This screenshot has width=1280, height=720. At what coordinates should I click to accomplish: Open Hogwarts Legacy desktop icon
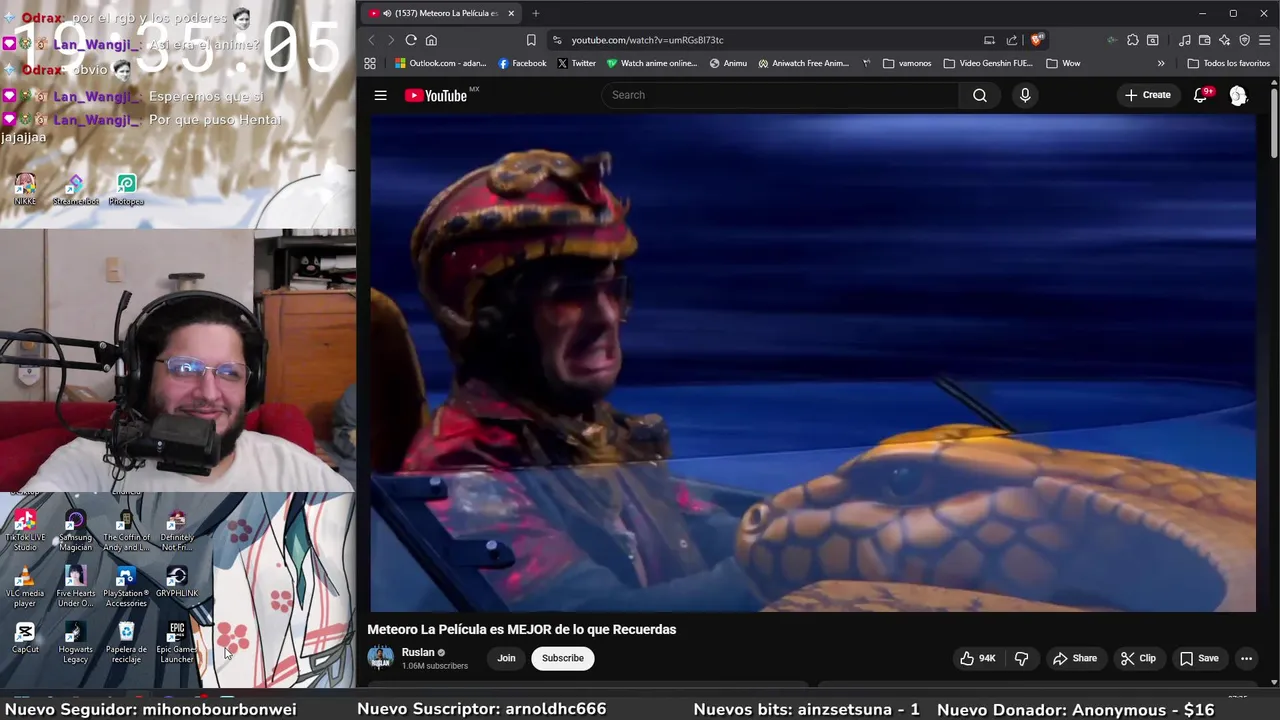coord(75,643)
